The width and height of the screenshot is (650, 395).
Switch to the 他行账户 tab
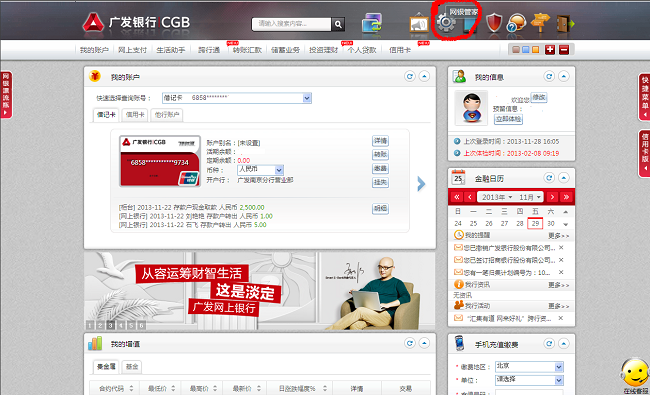click(167, 115)
